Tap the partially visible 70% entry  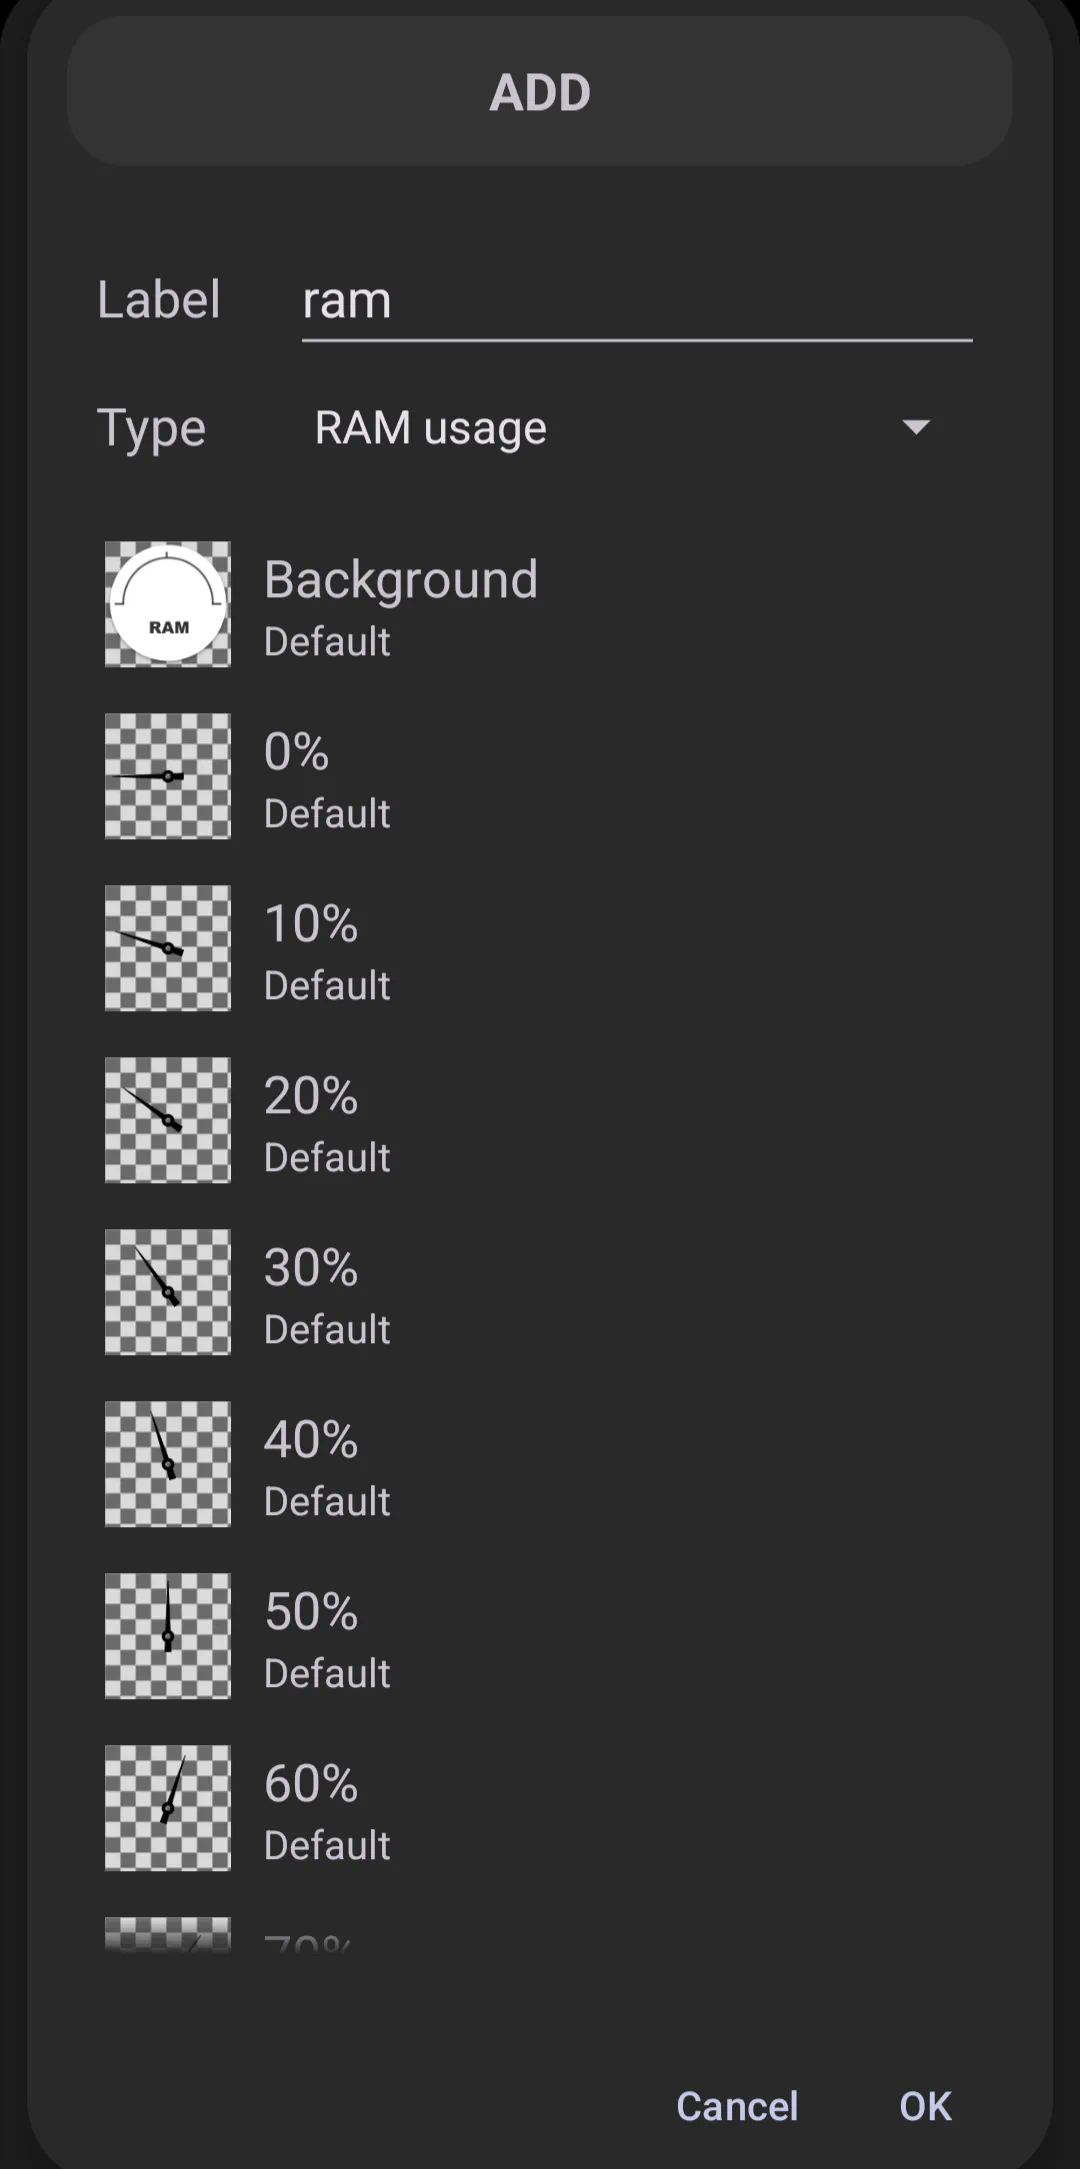540,1934
